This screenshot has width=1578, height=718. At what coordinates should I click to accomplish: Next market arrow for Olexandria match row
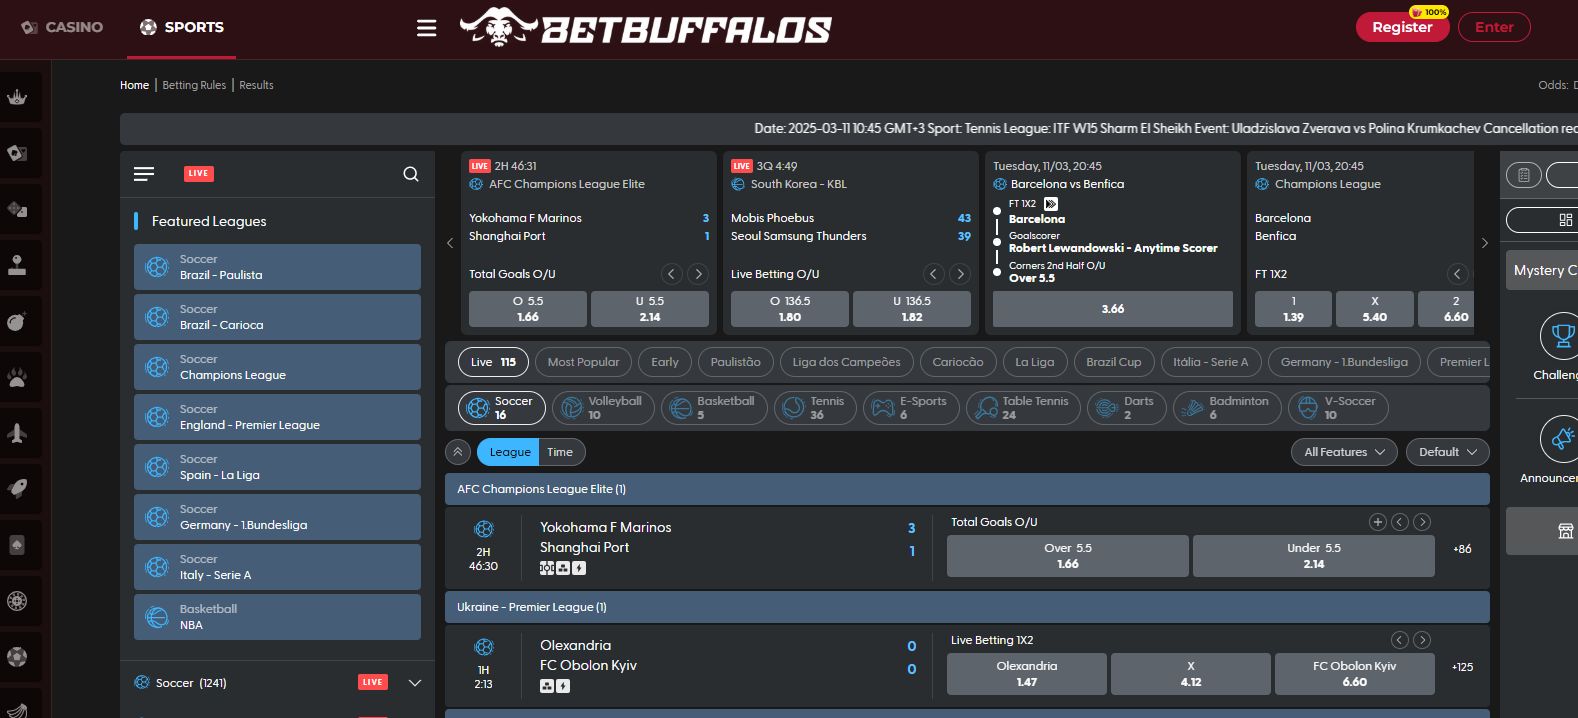tap(1422, 640)
